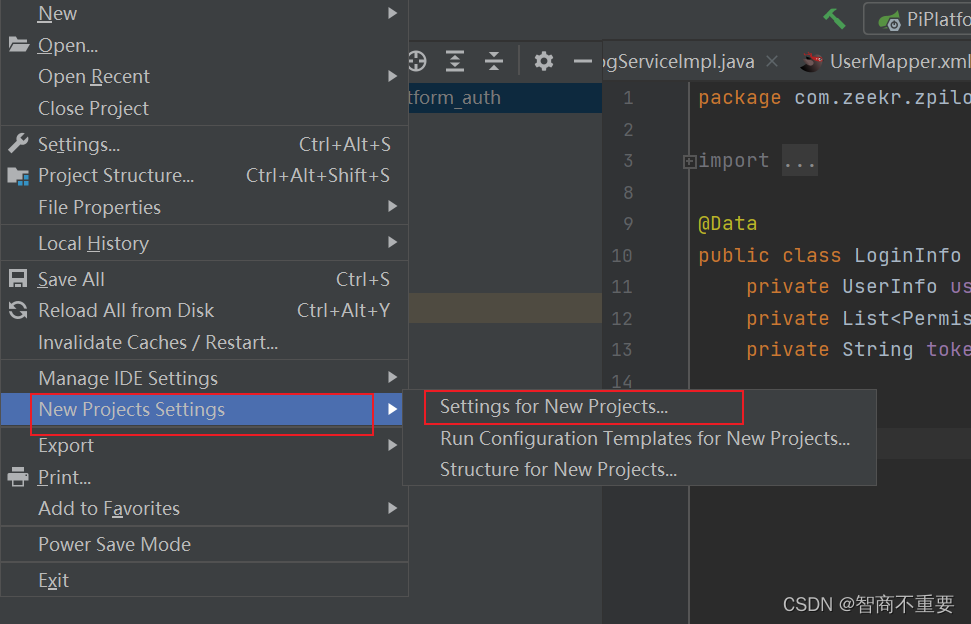Close the ServiceImpl.java editor tab

pos(772,61)
